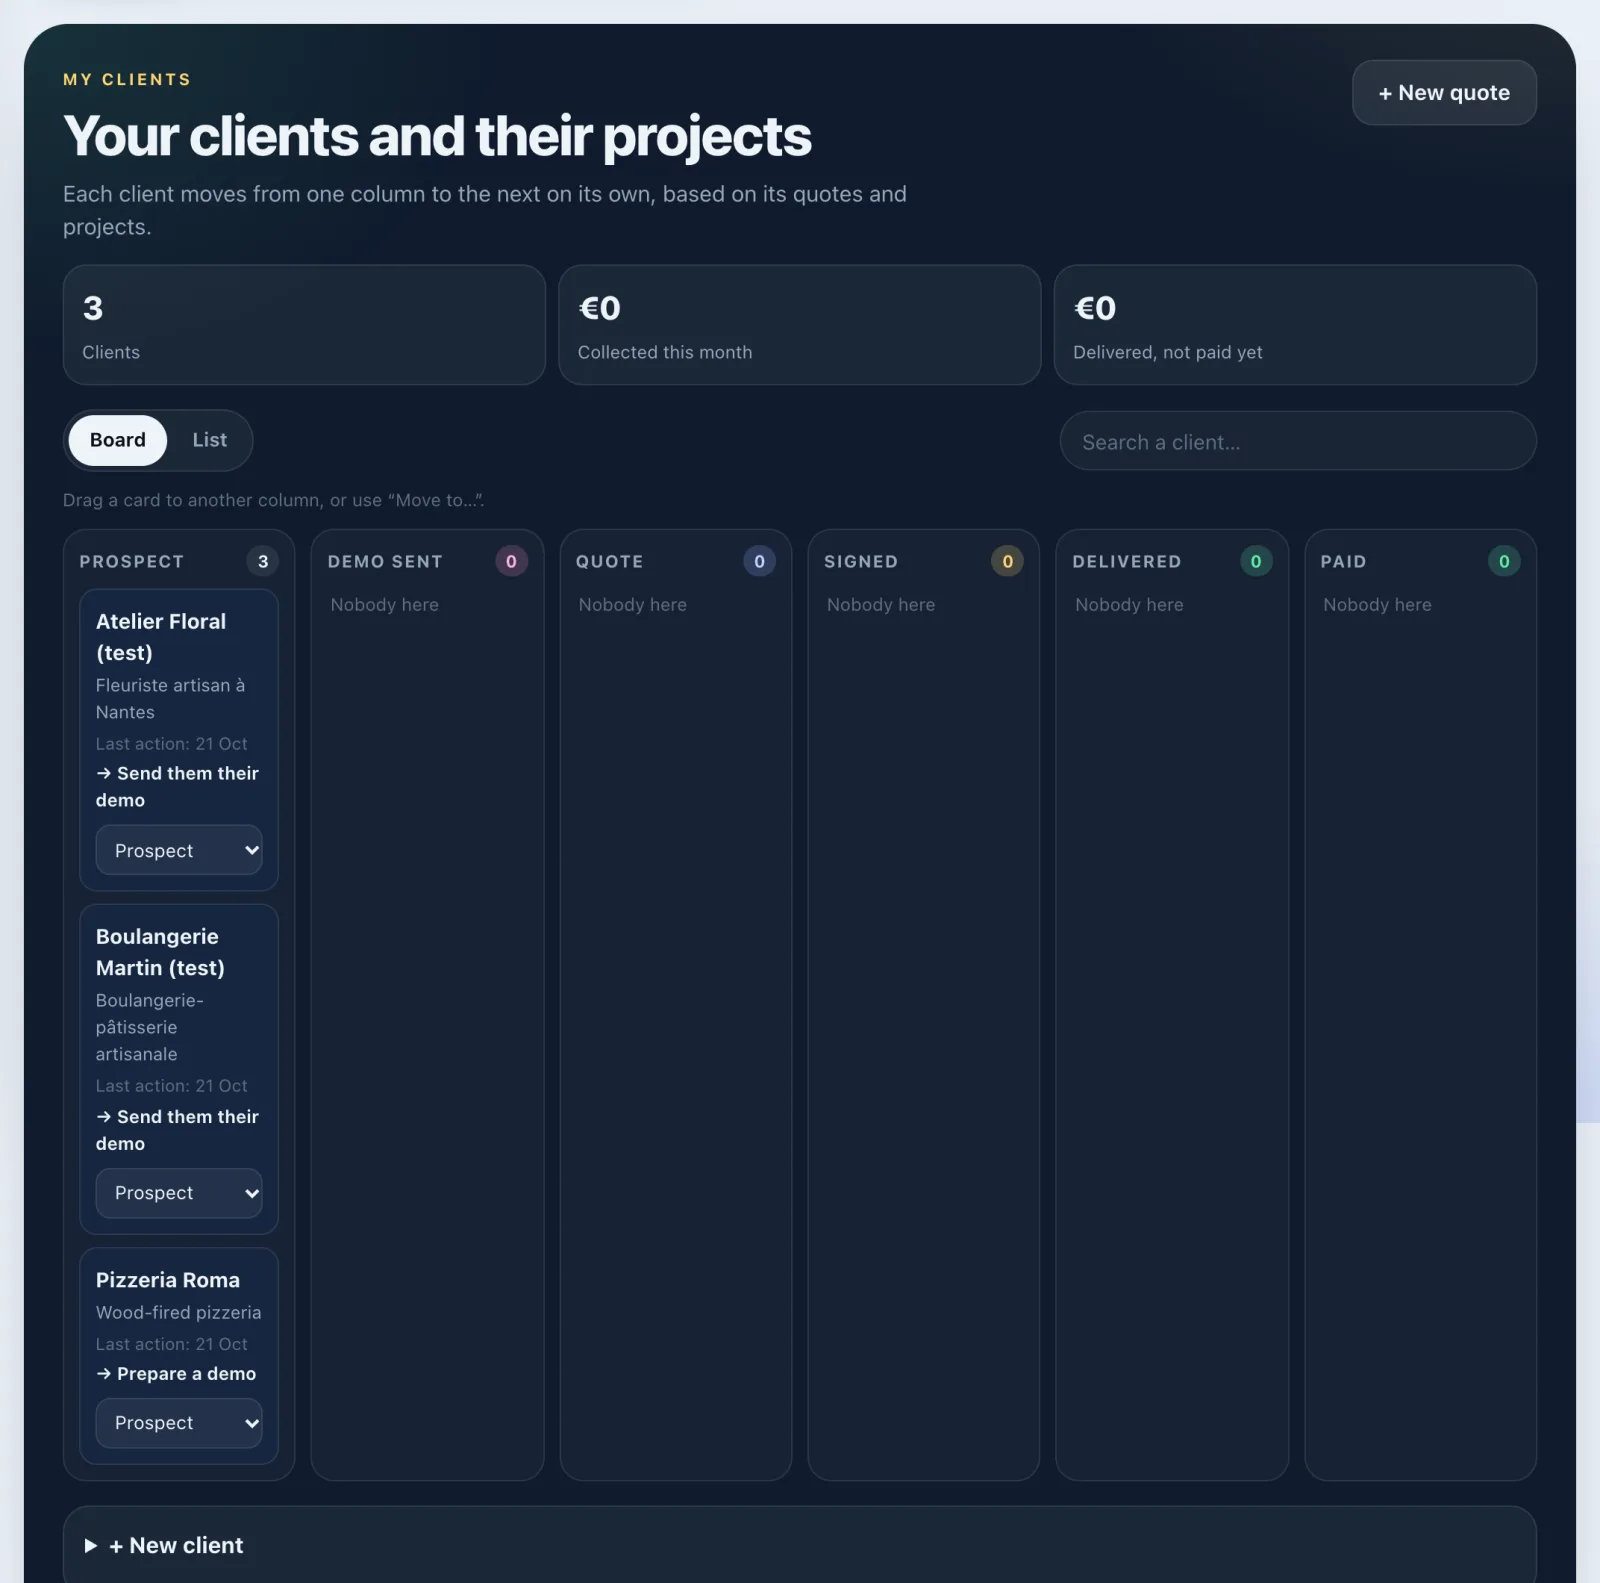1600x1583 pixels.
Task: Select the PAID column header
Action: tap(1343, 561)
